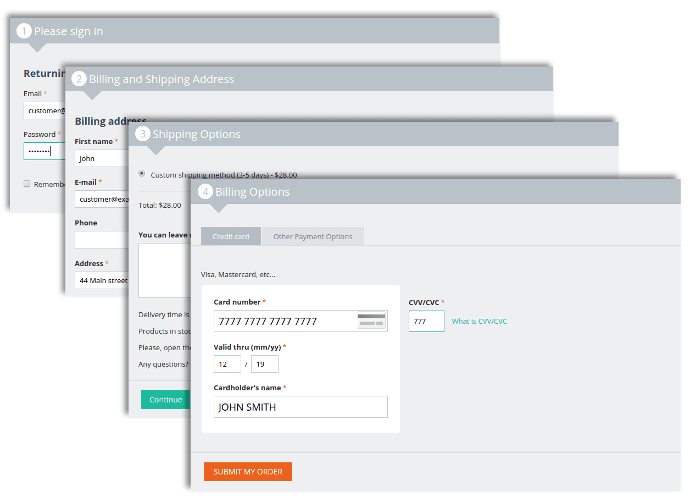Viewport: 690px width, 503px height.
Task: Click the step 4 number badge
Action: point(206,192)
